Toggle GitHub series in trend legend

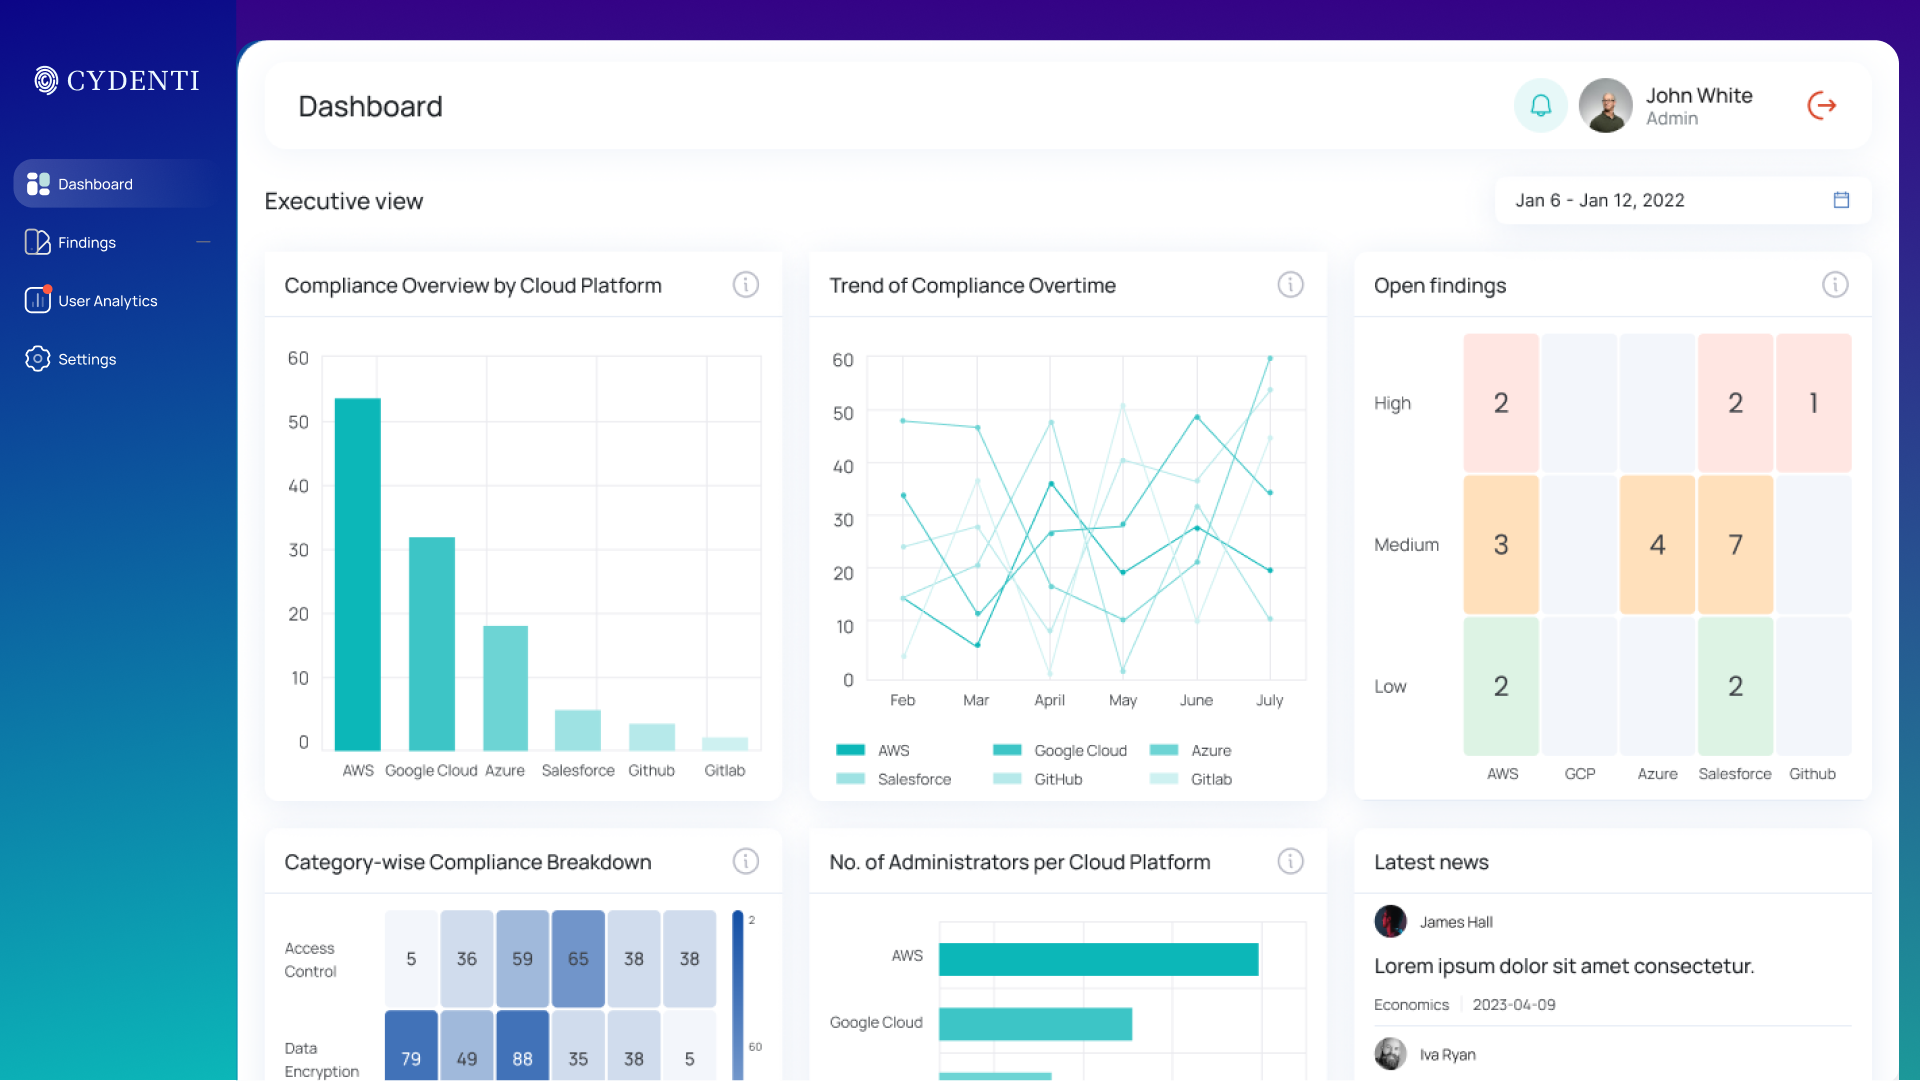(x=1037, y=779)
